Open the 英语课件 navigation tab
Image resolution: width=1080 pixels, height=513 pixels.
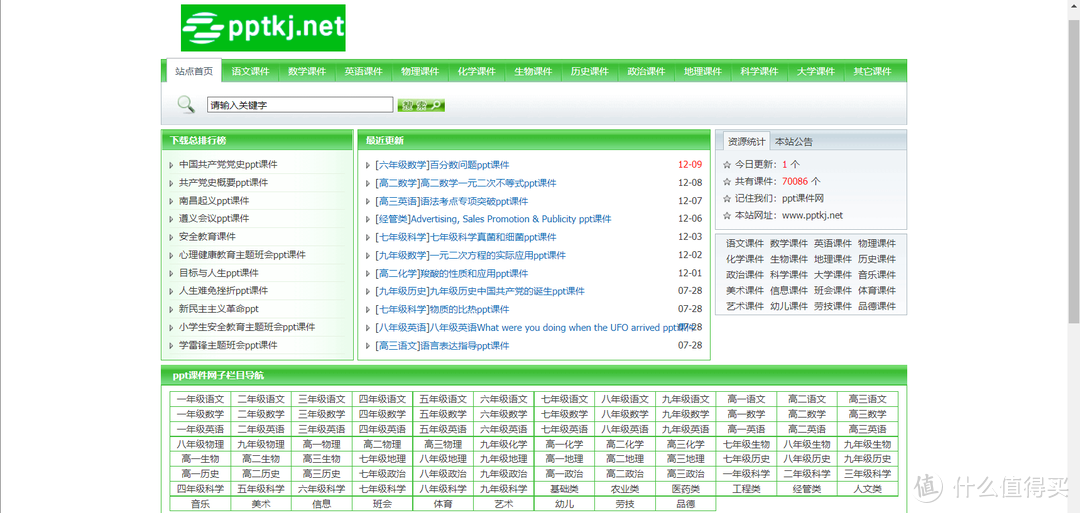pos(364,72)
